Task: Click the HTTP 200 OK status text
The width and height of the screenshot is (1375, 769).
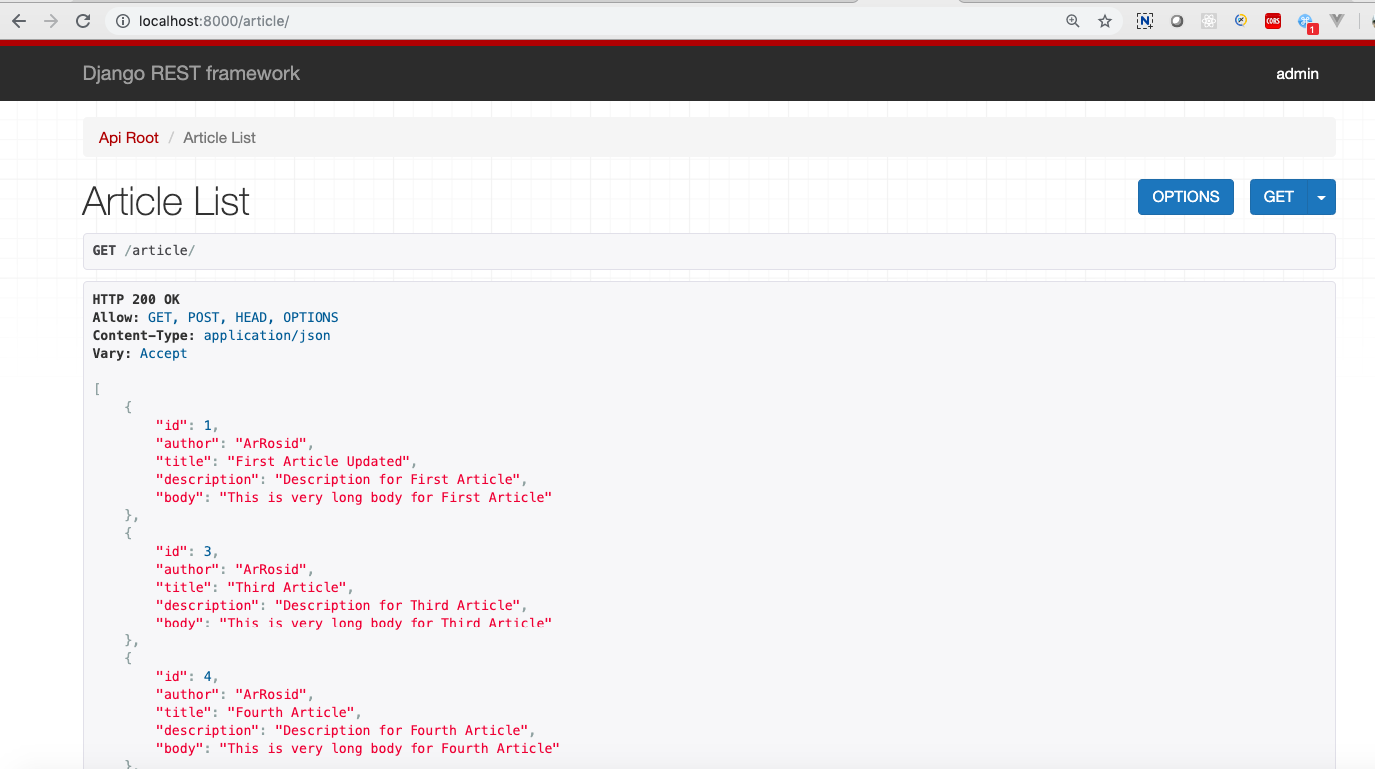Action: [x=136, y=299]
